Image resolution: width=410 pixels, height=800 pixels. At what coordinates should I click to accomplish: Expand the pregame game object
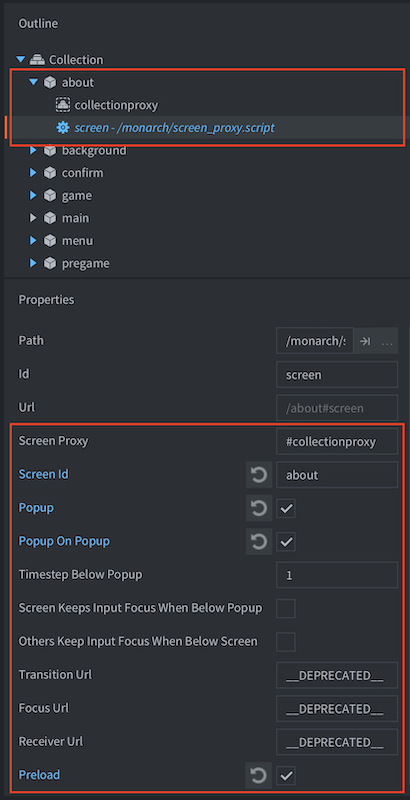(x=33, y=263)
